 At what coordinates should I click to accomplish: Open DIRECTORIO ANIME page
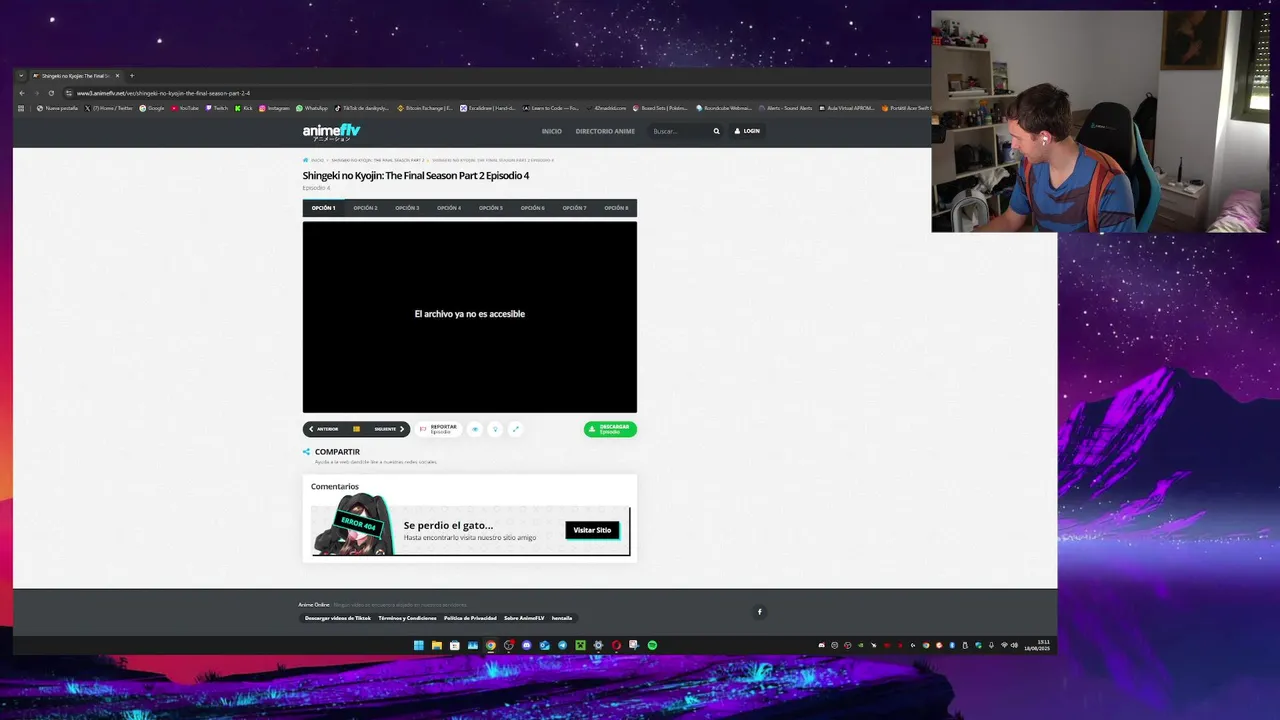click(605, 131)
